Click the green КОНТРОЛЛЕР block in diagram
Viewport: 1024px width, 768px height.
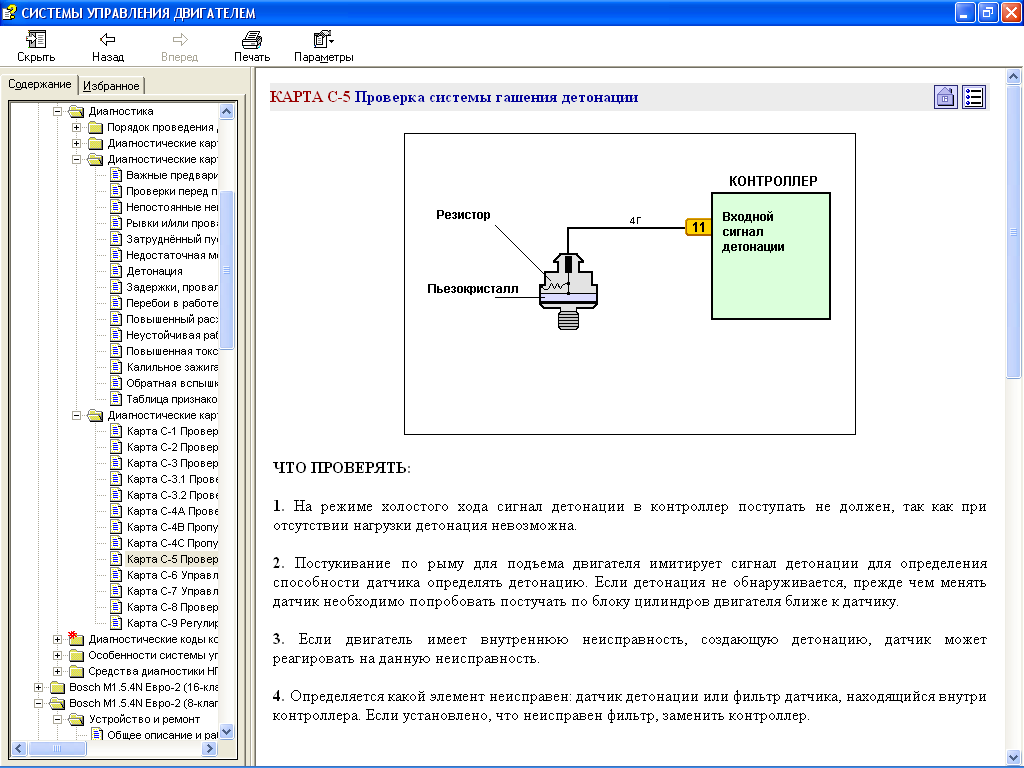(x=771, y=256)
